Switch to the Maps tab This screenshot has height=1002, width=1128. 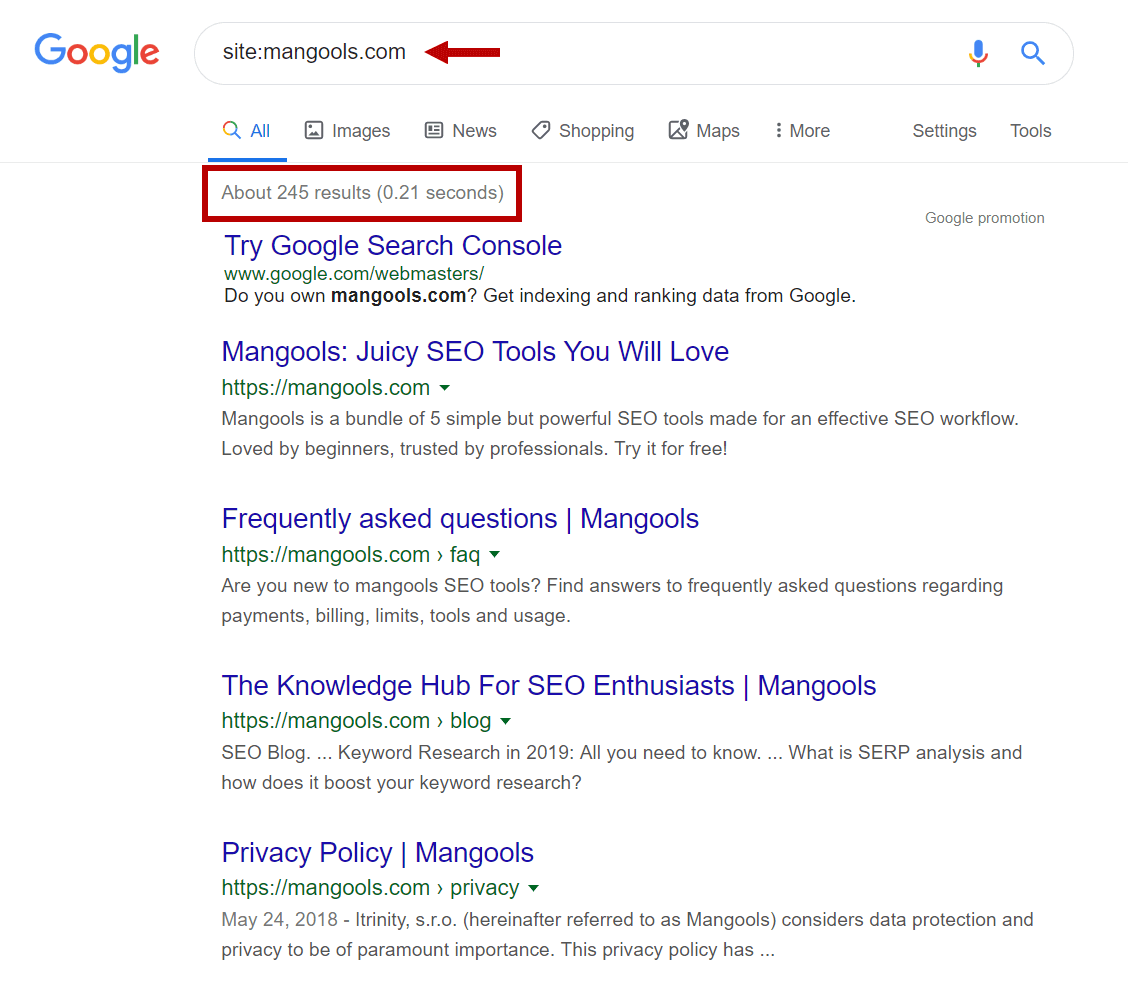tap(704, 130)
